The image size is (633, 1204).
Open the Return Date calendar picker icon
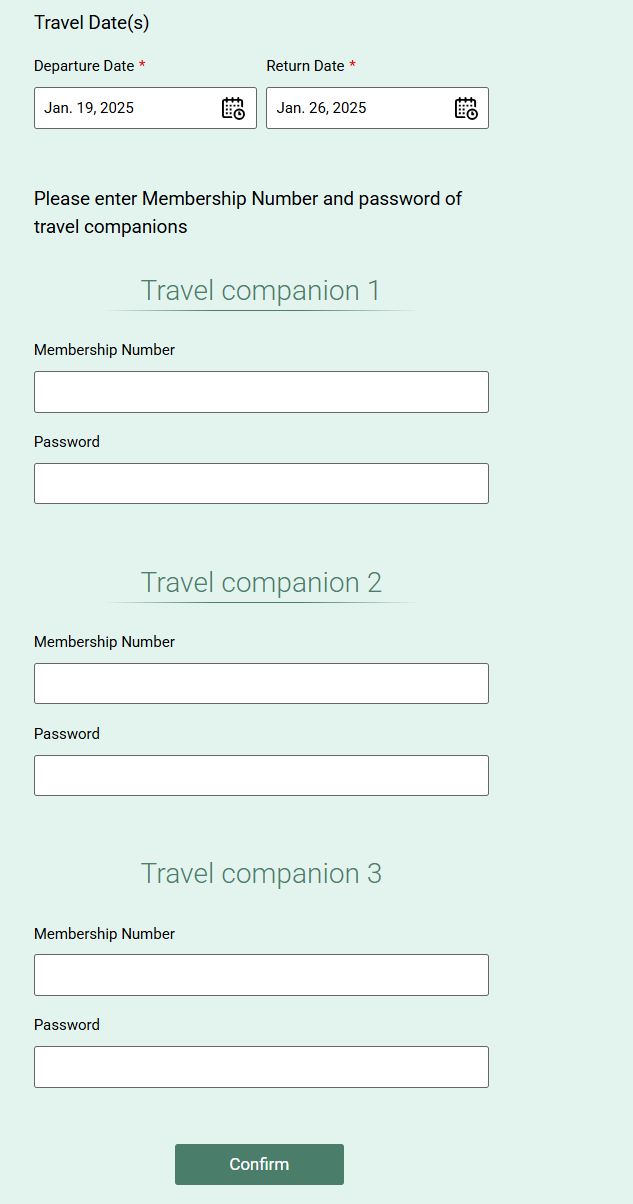coord(466,108)
